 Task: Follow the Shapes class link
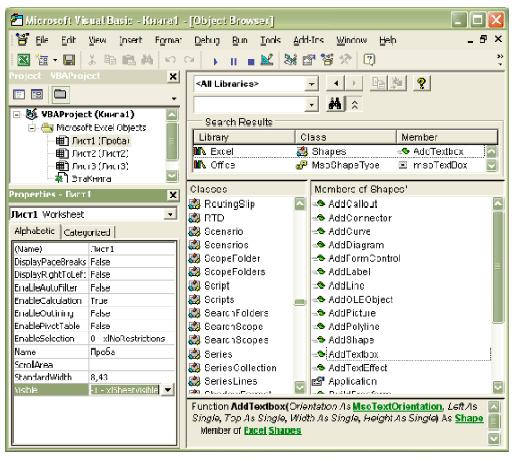285,430
